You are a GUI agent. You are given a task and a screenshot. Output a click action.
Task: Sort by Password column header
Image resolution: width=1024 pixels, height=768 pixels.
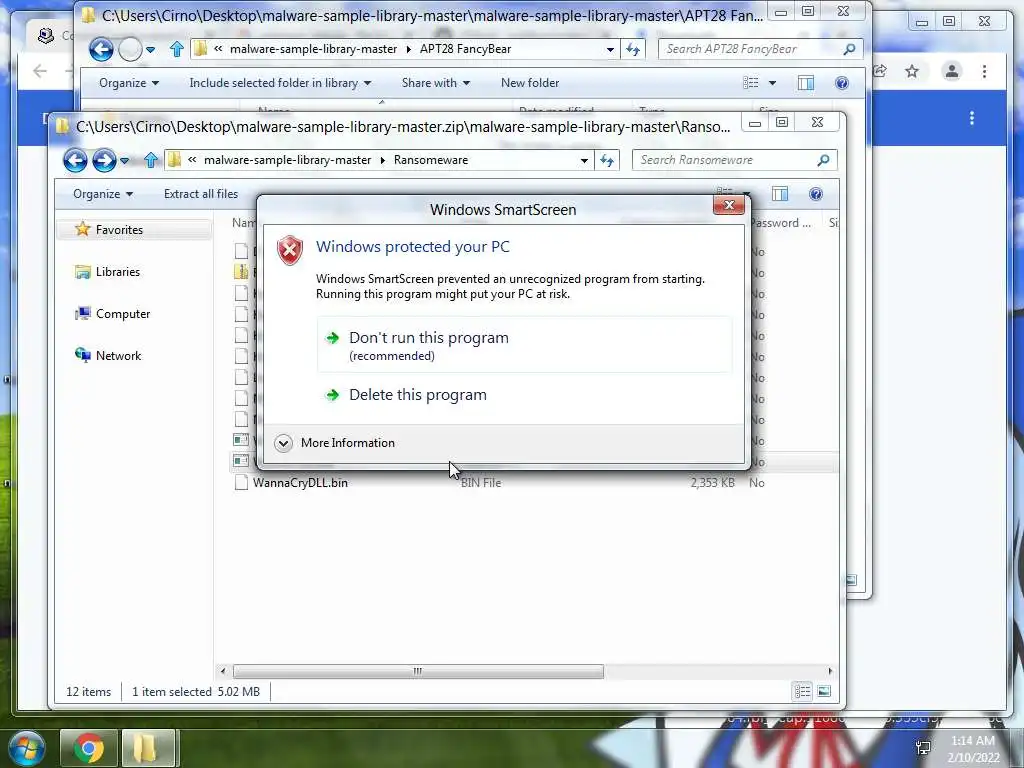[780, 223]
